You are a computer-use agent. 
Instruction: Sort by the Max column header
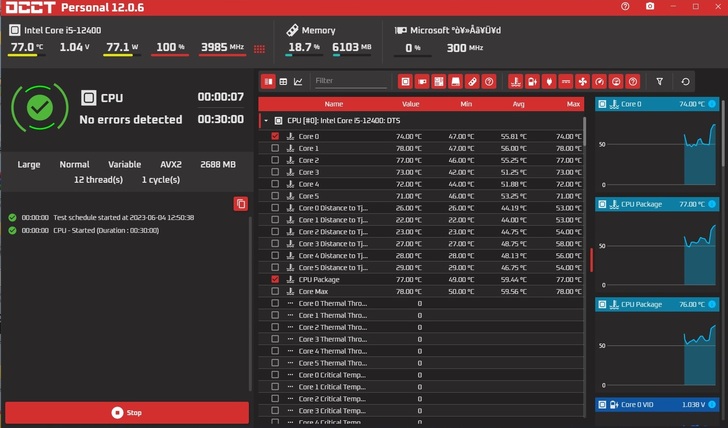[x=573, y=104]
